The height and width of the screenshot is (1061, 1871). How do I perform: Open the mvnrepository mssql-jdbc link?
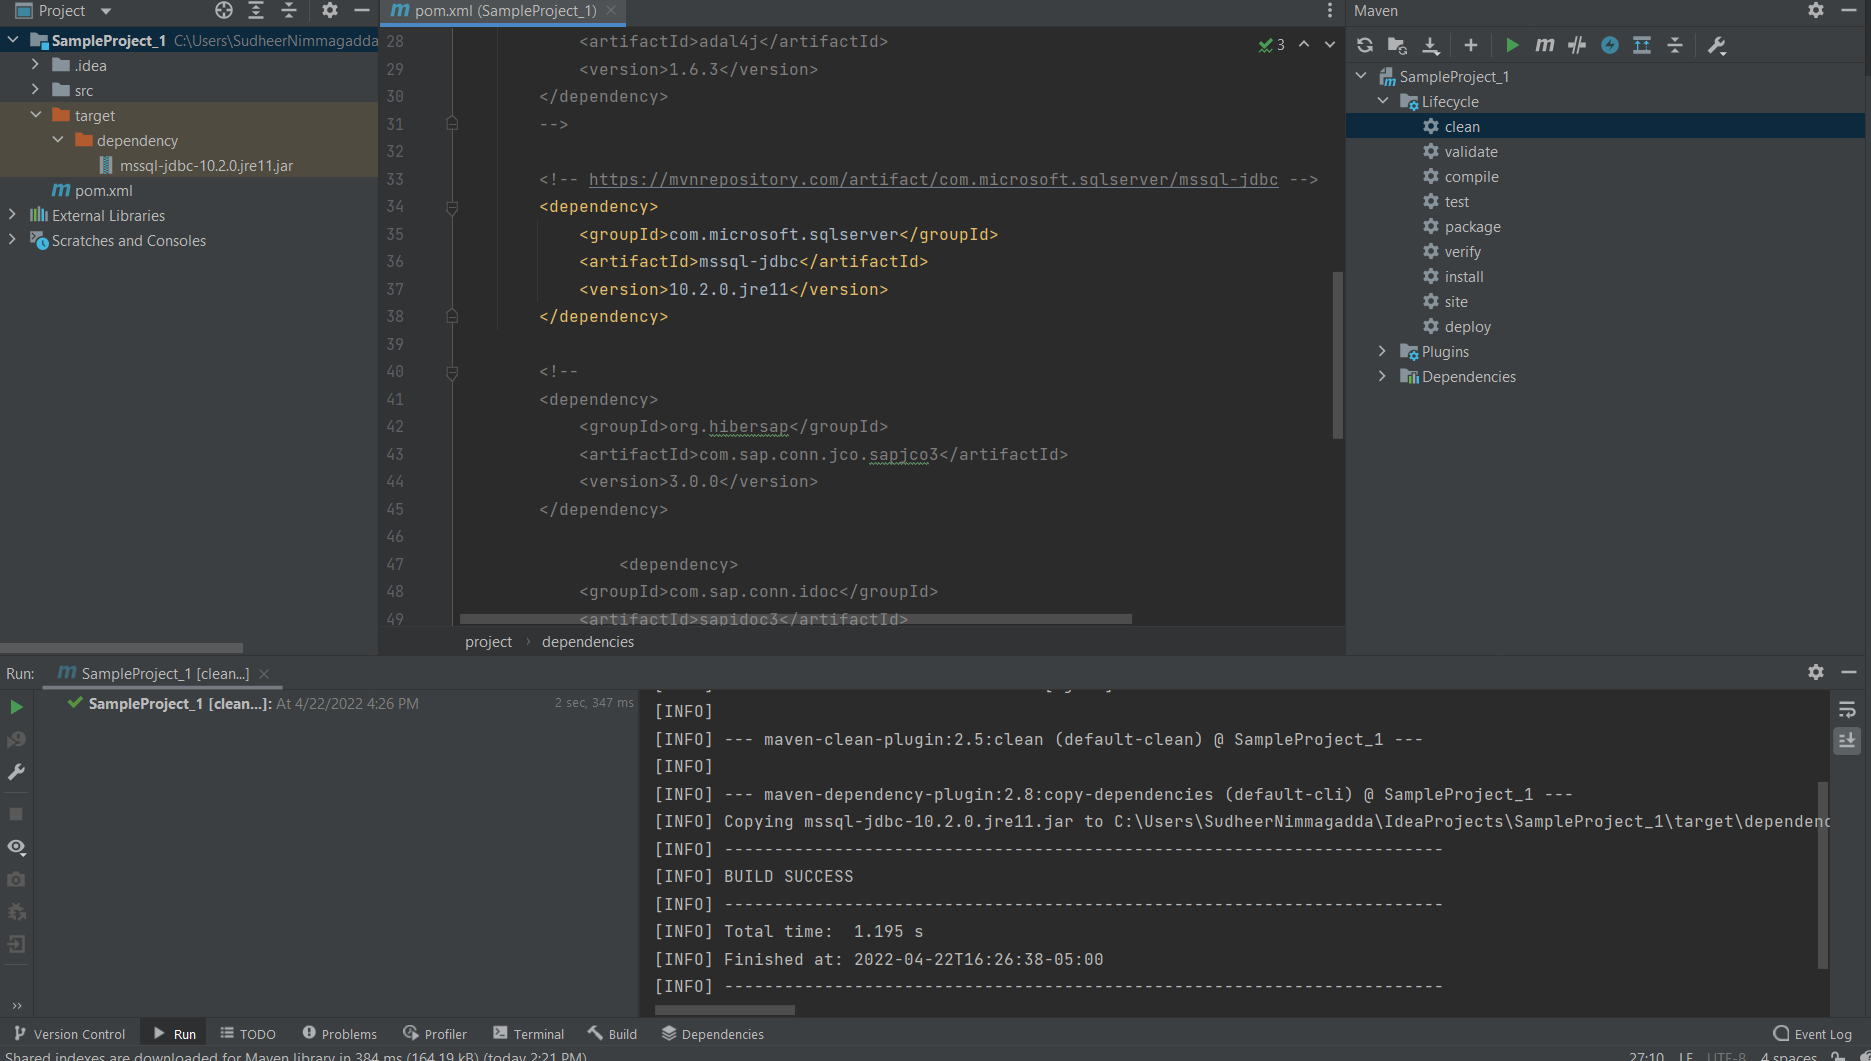point(933,179)
